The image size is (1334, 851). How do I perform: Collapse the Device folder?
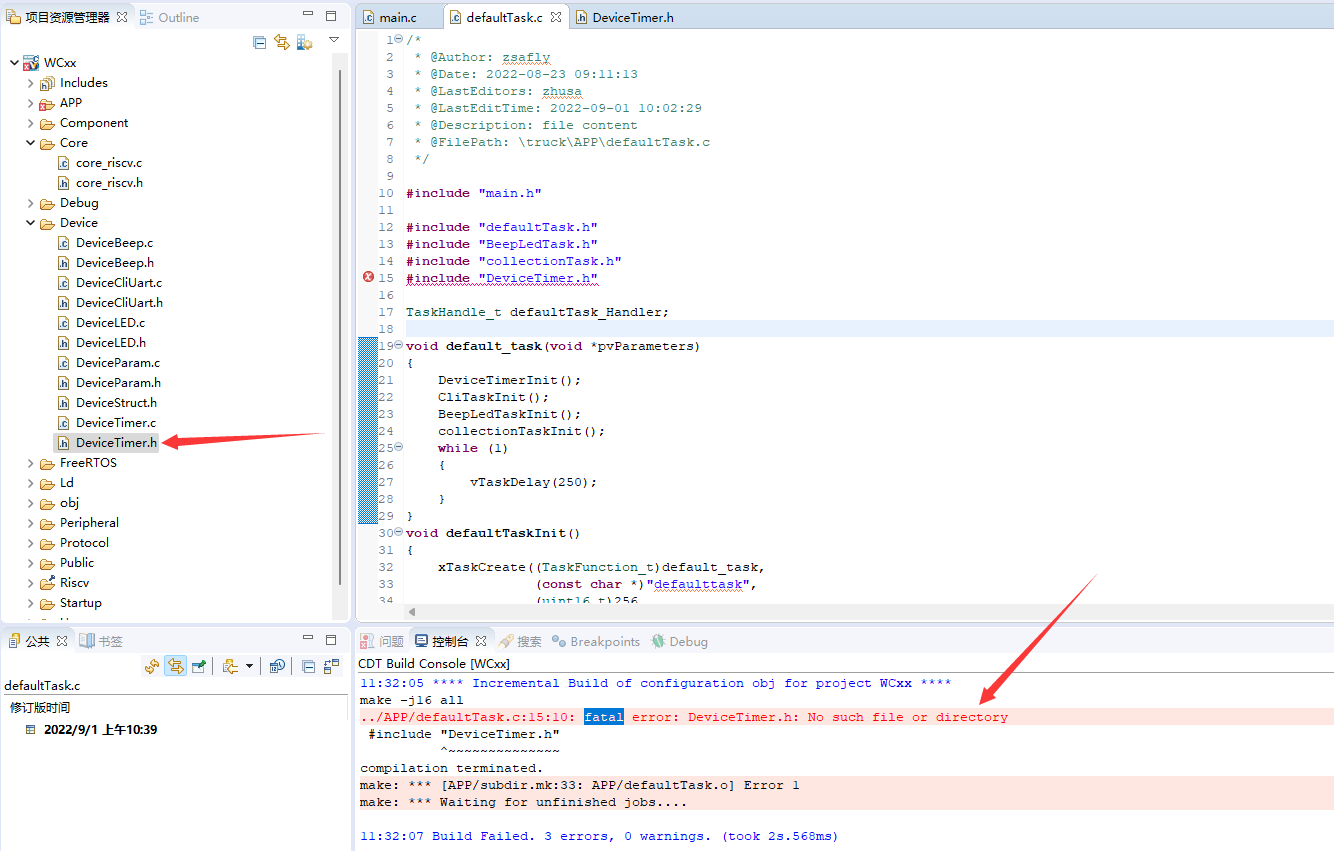click(x=30, y=223)
